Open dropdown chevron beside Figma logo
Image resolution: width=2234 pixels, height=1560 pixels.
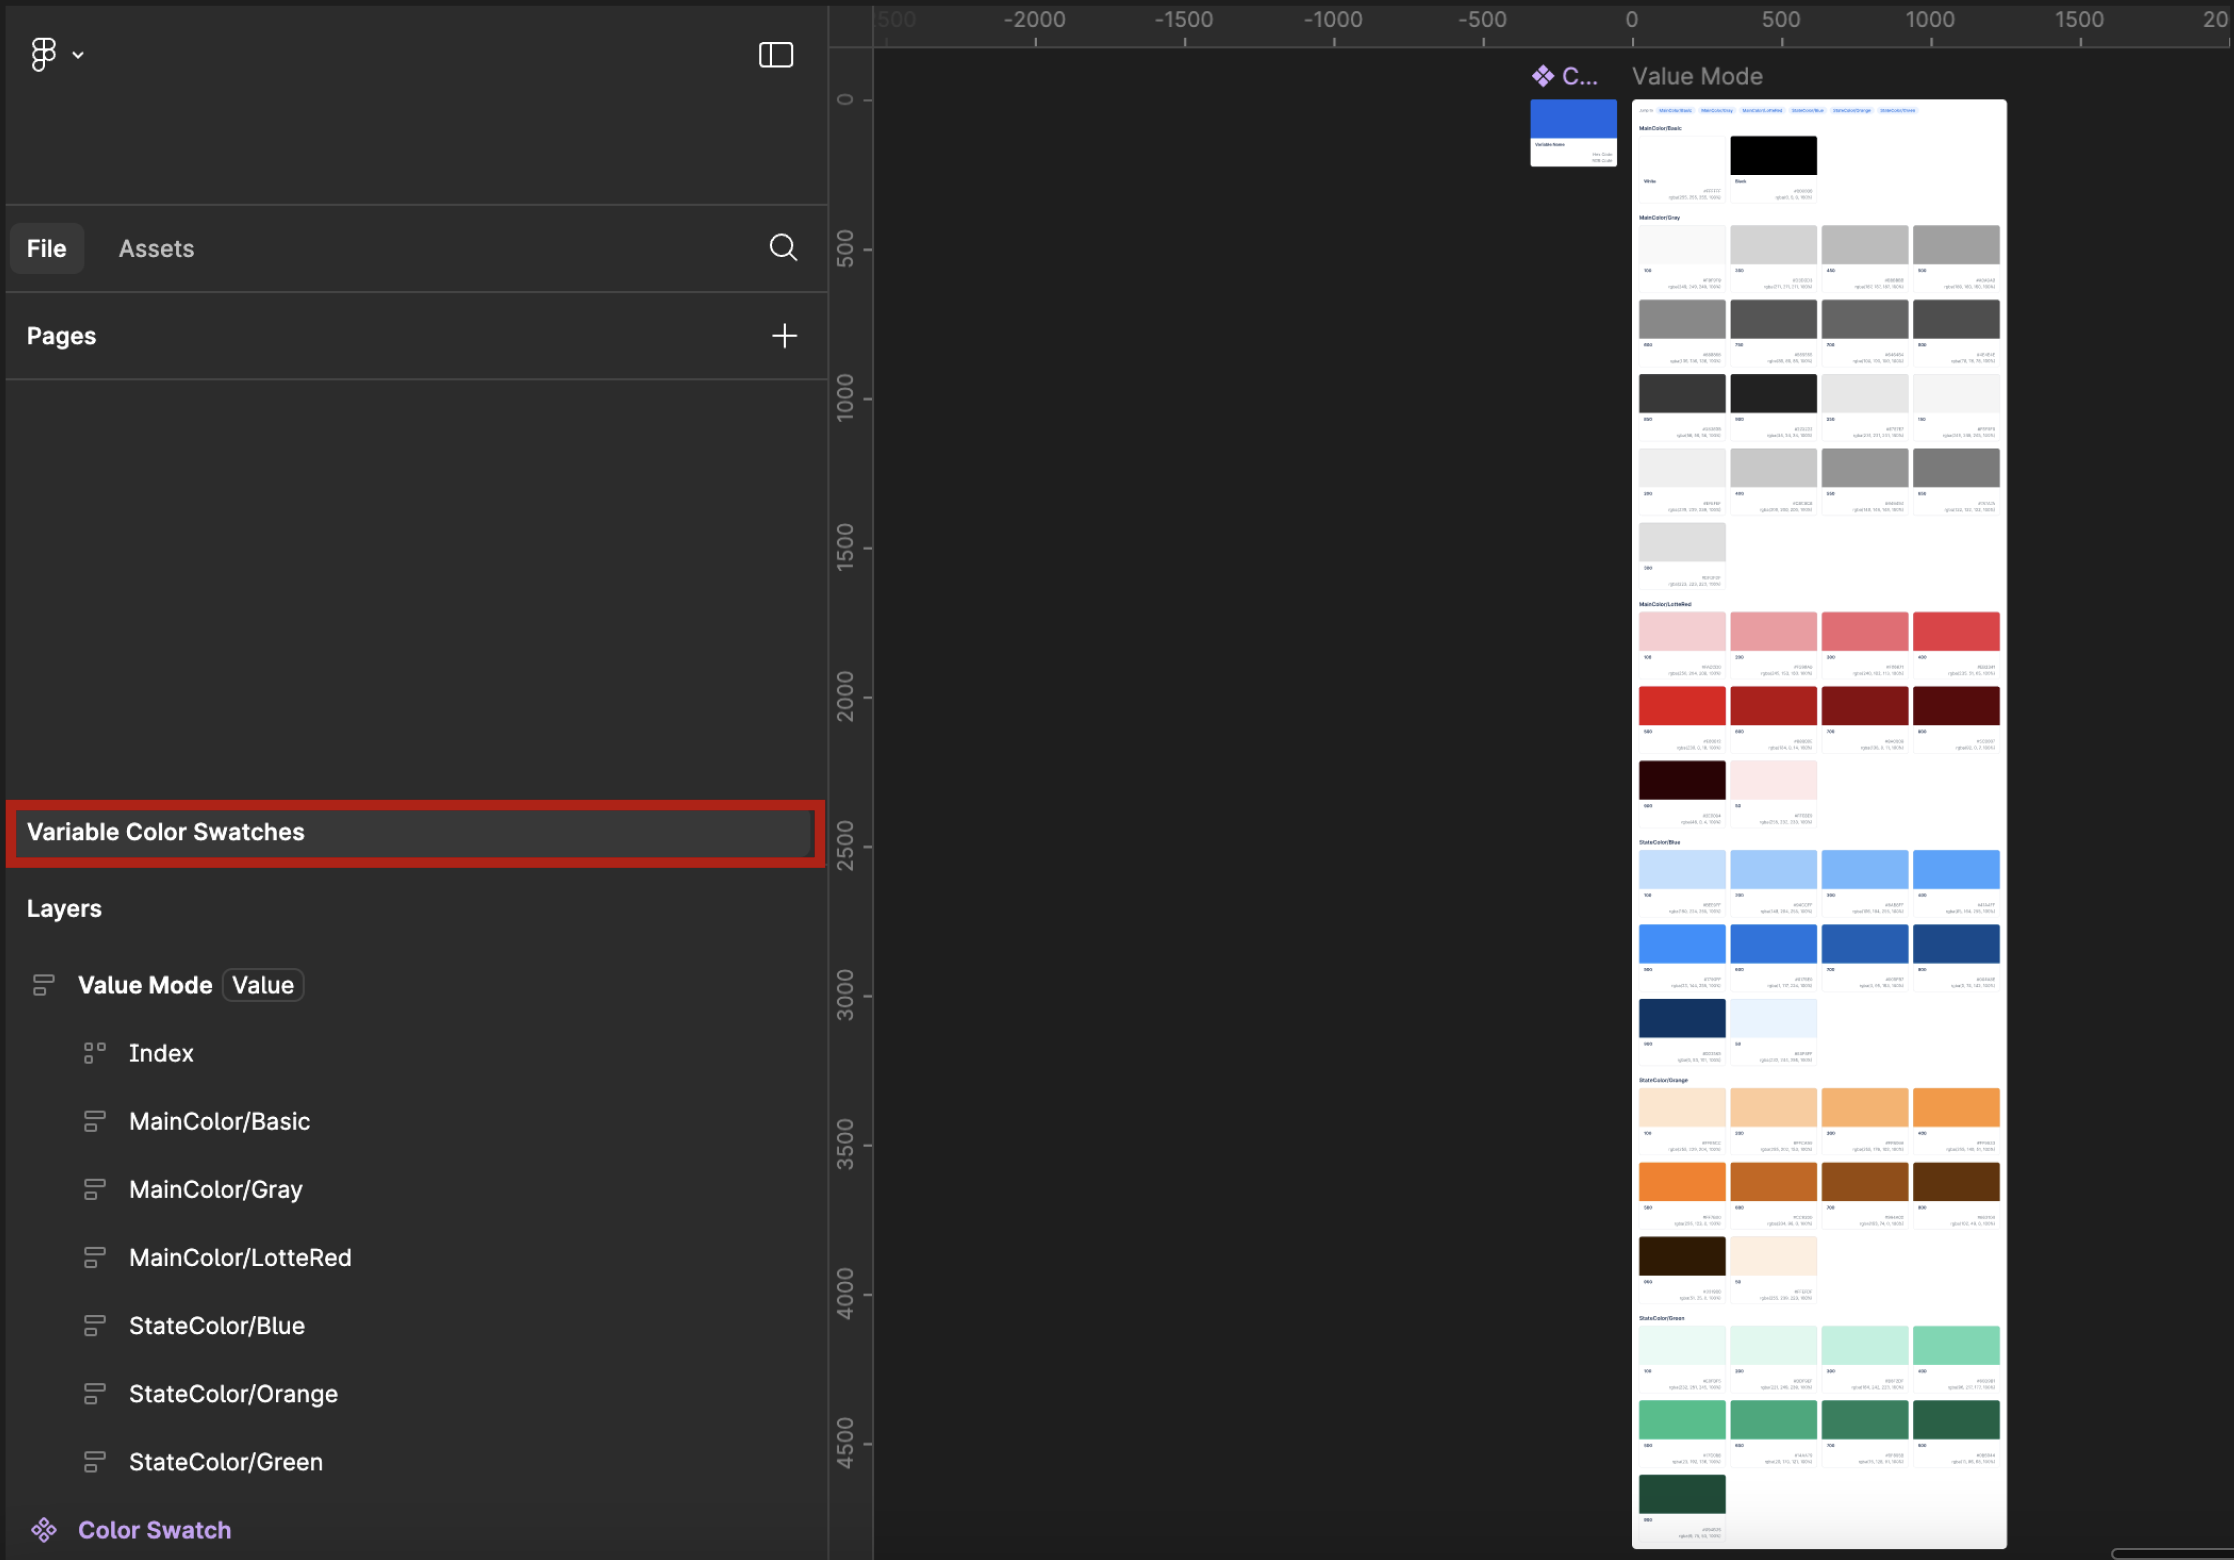[x=78, y=55]
